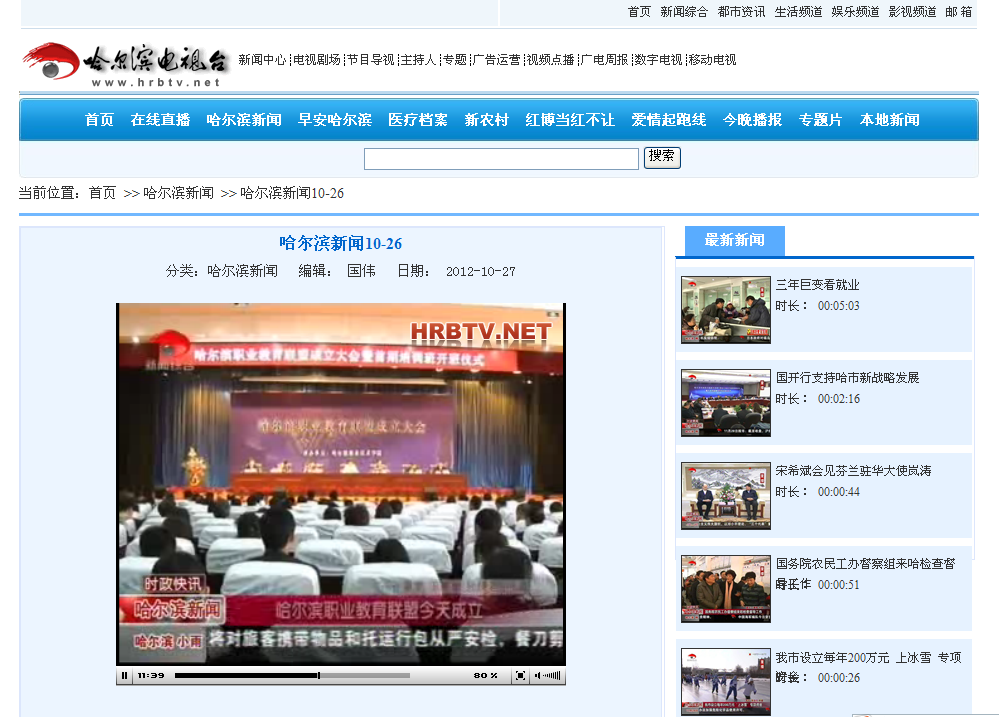Click 新闻中心 in the header menu
This screenshot has height=717, width=999.
pos(262,59)
